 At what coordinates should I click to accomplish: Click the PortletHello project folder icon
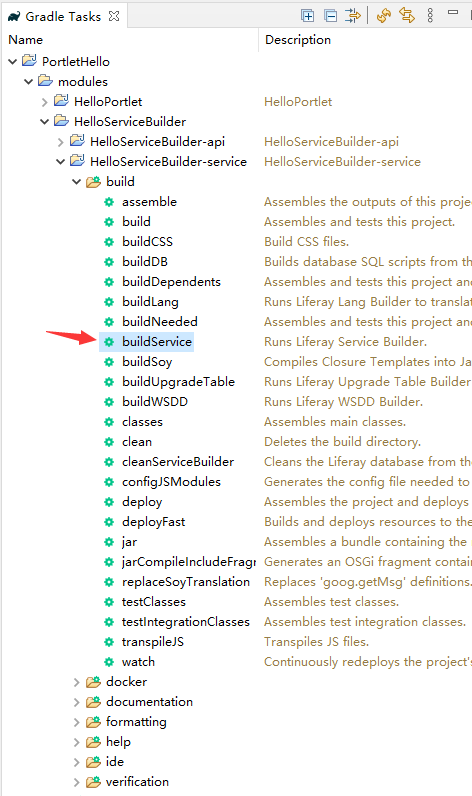click(29, 61)
